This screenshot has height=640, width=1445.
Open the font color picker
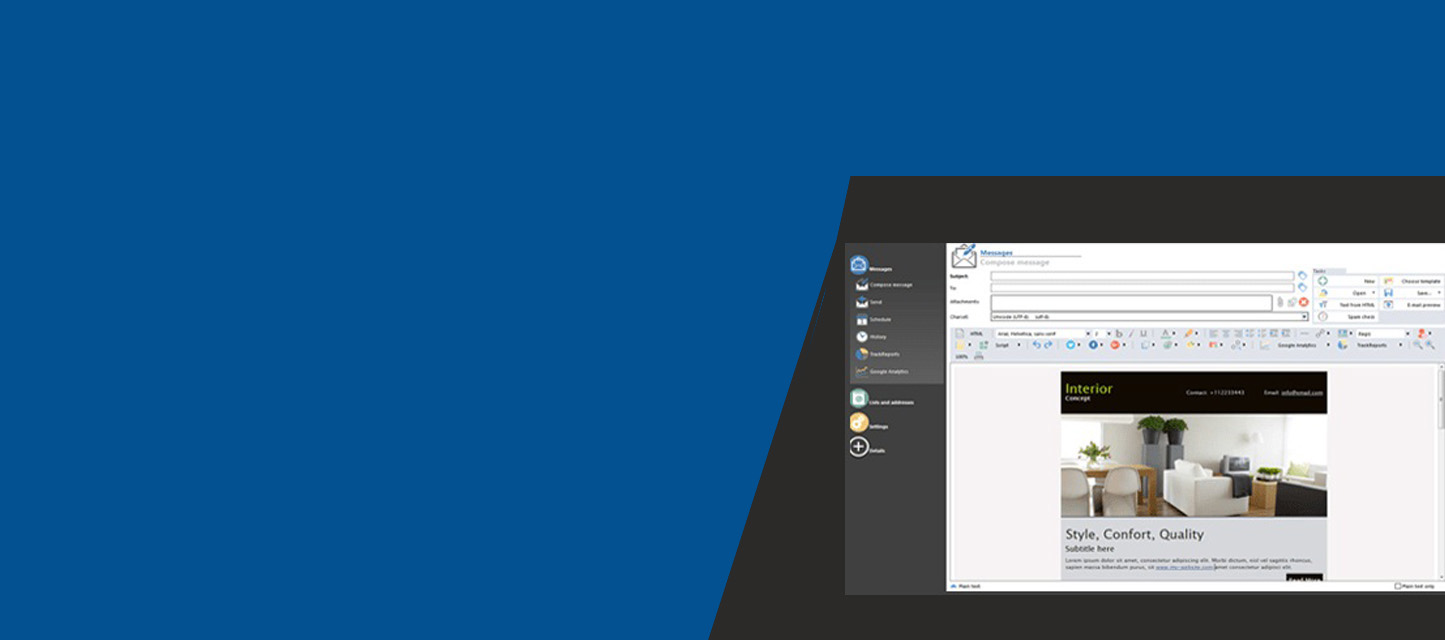click(1167, 333)
